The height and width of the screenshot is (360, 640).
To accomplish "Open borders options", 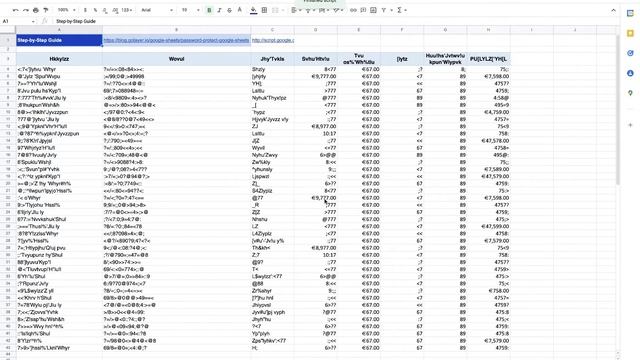I will 264,10.
